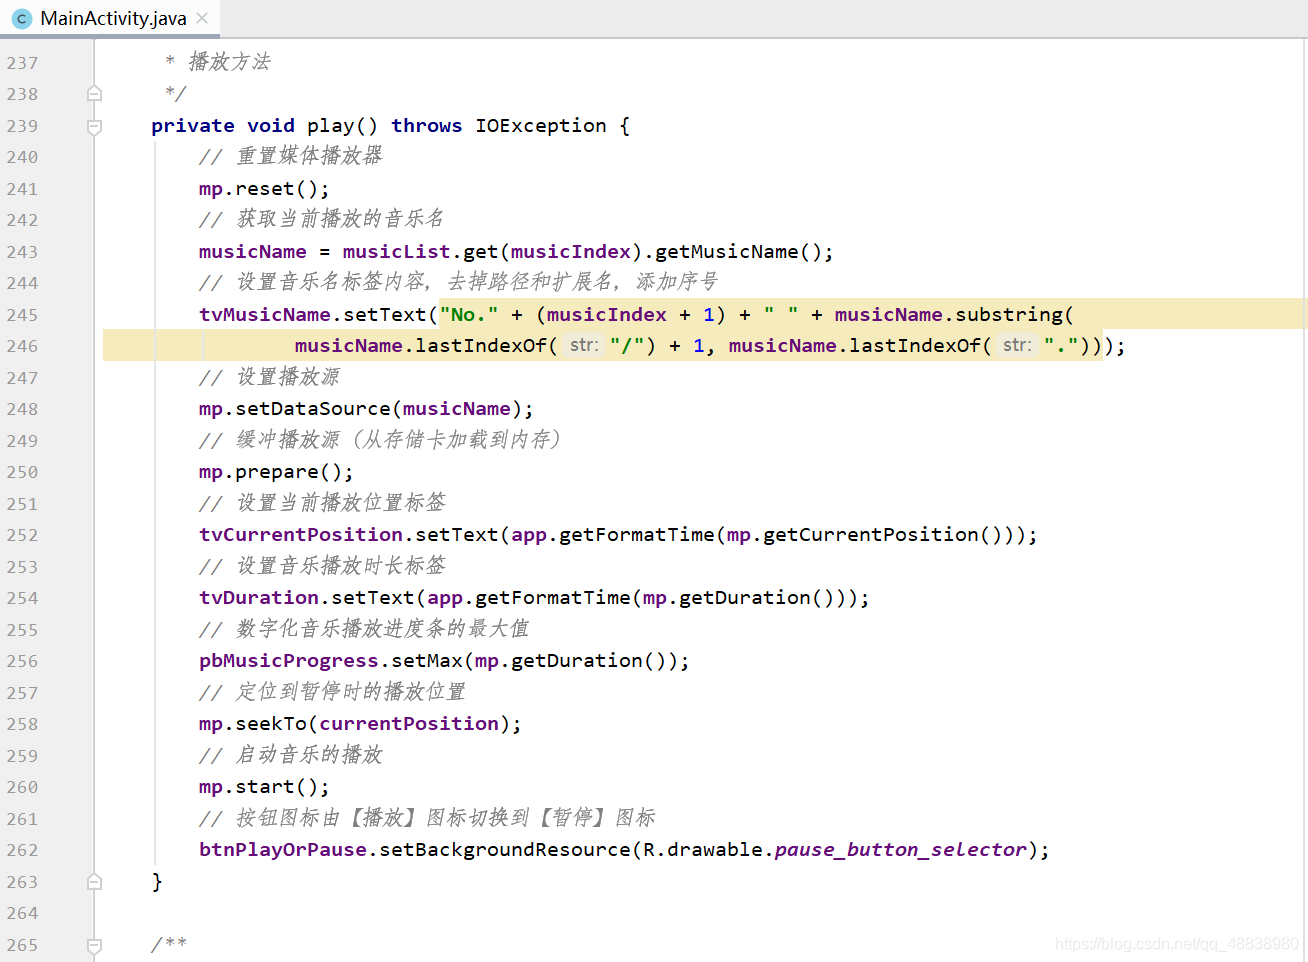Select the MainActivity.java editor tab

(110, 18)
